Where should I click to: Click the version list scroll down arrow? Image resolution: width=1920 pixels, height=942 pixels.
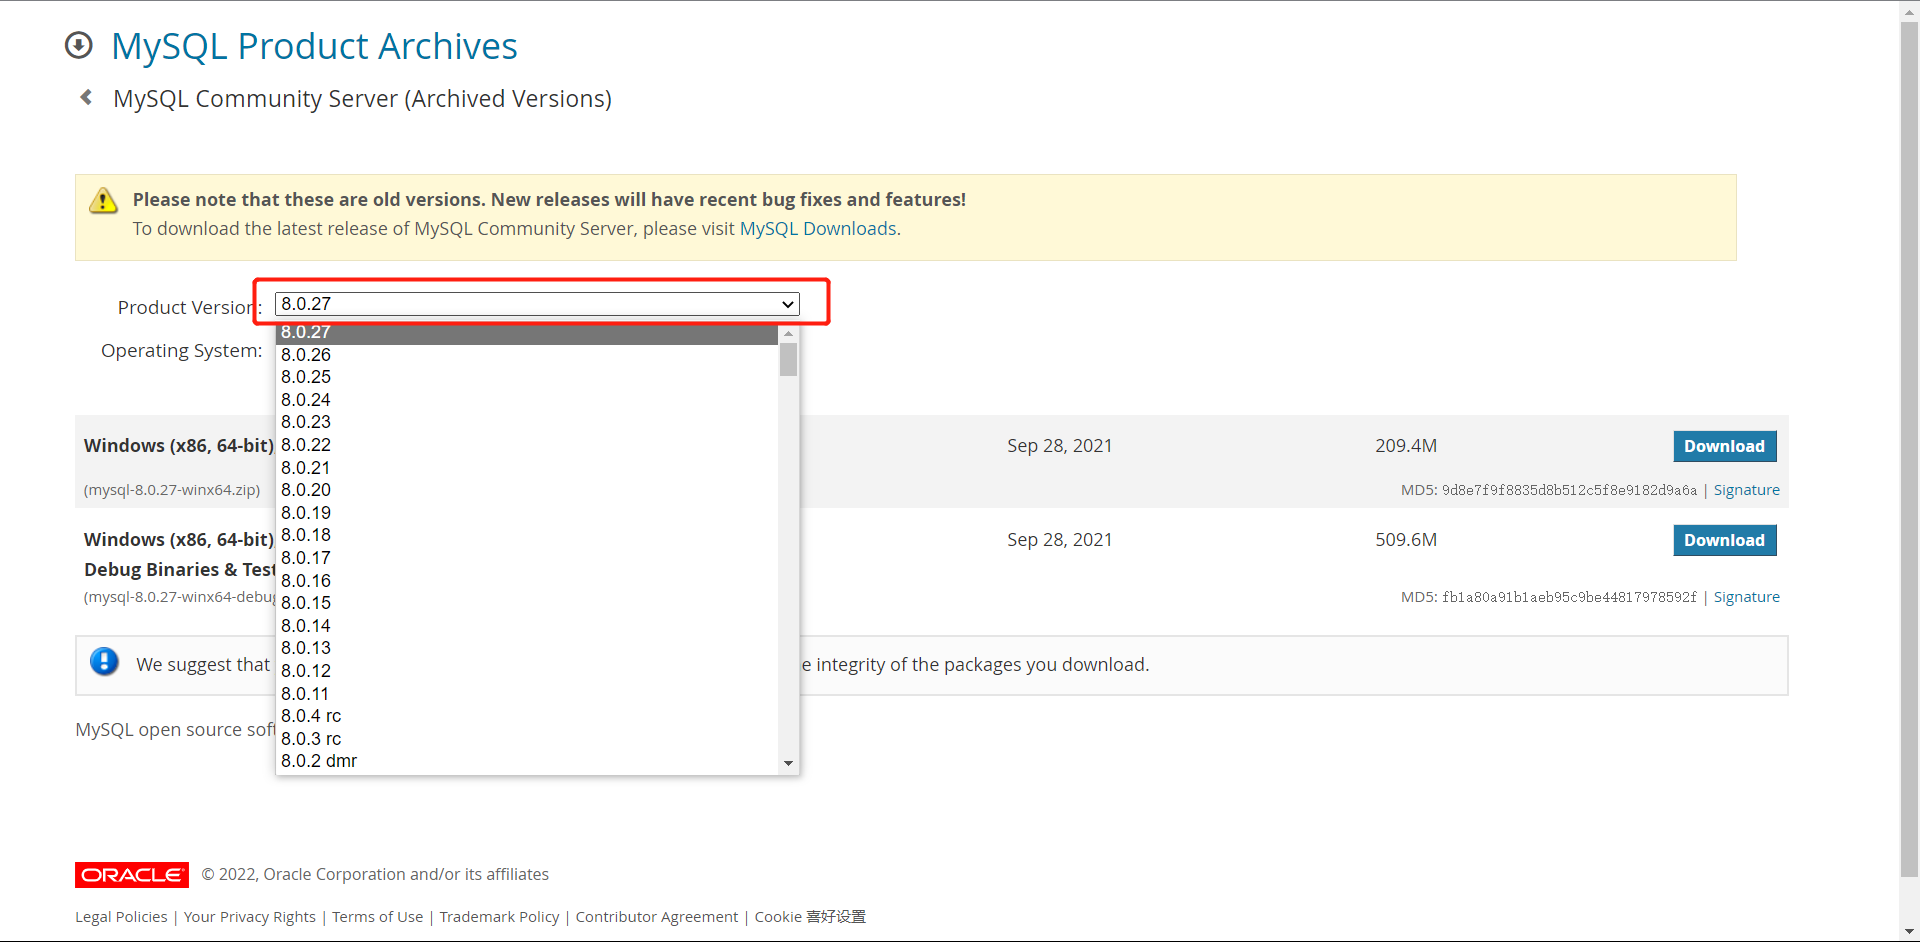point(788,764)
